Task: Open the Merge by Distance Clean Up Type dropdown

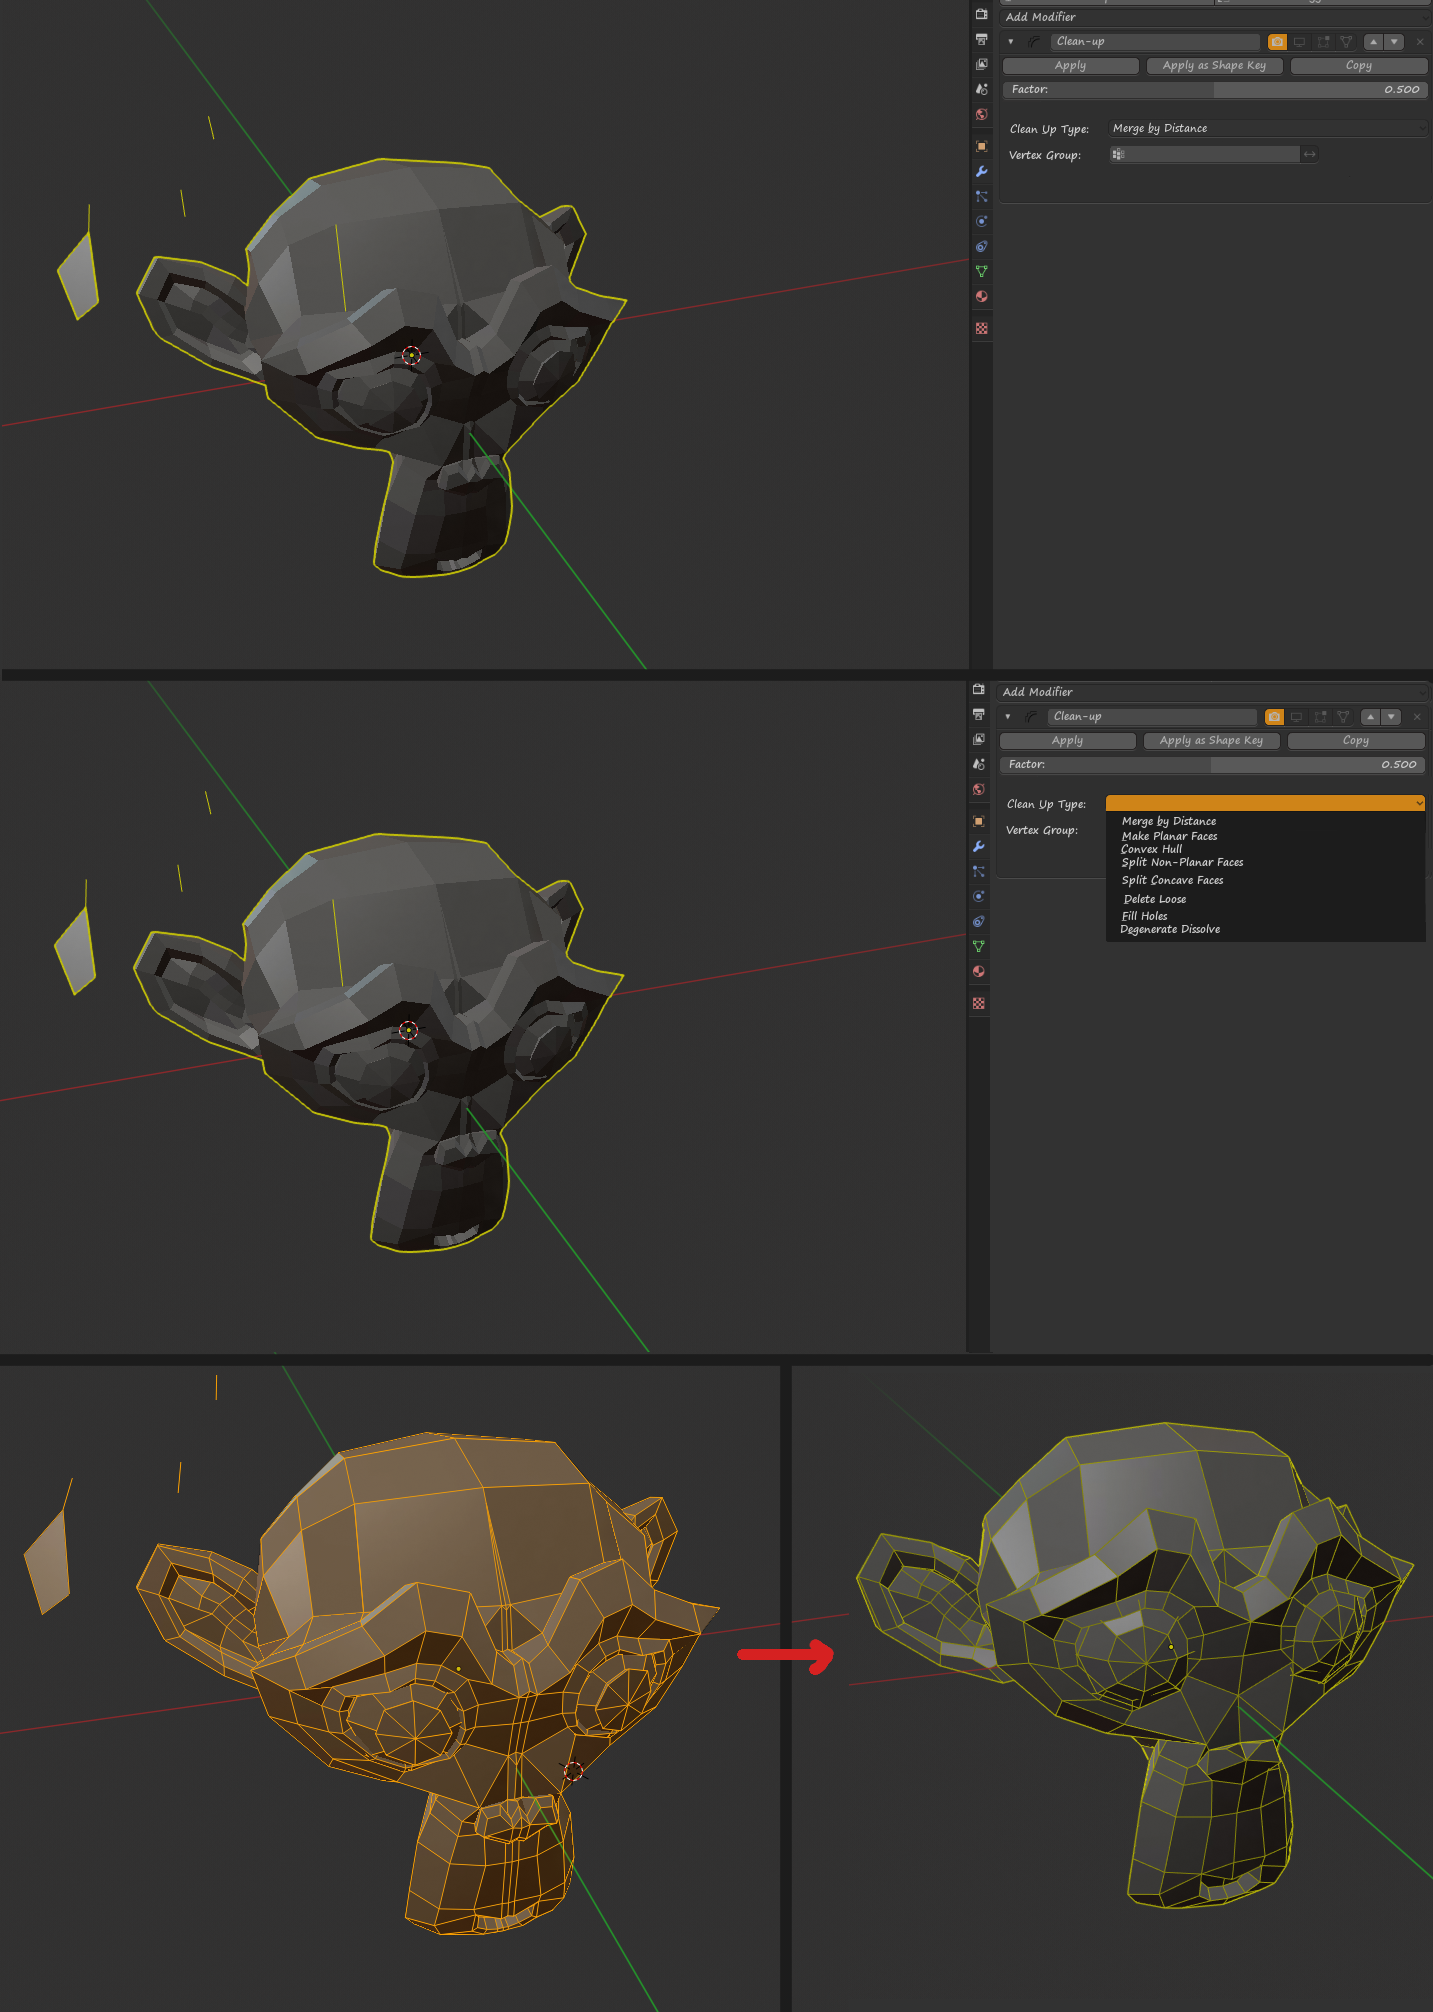Action: pyautogui.click(x=1268, y=128)
